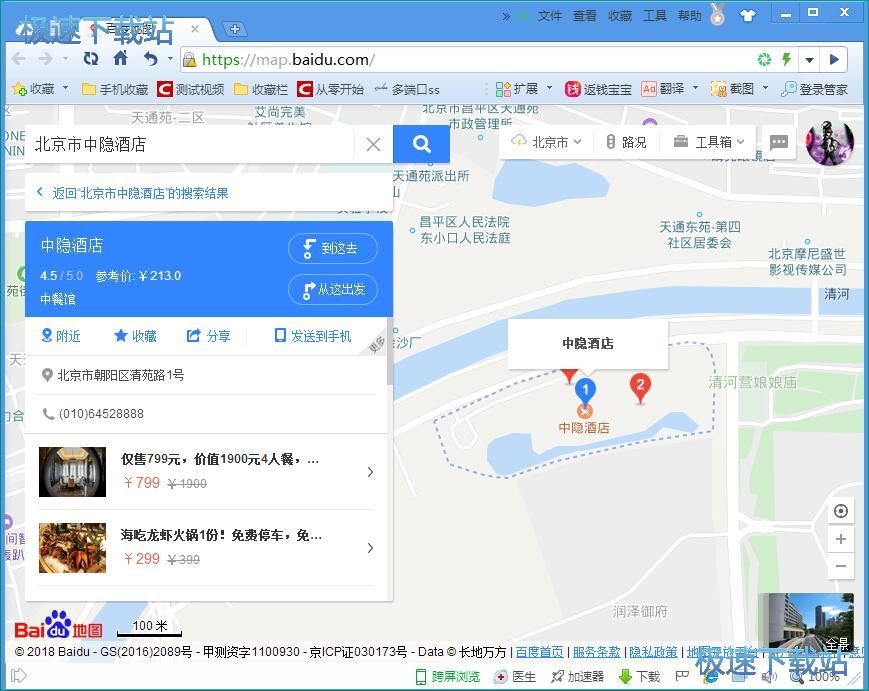Zoom out the map with minus button
Image resolution: width=869 pixels, height=691 pixels.
point(841,566)
